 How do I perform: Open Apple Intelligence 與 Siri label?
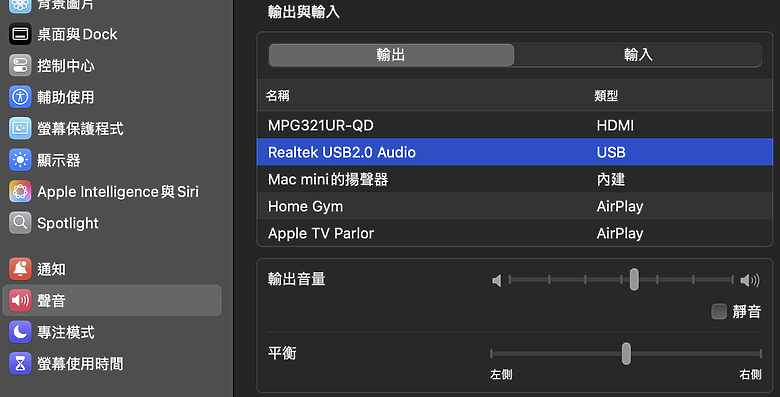click(118, 192)
